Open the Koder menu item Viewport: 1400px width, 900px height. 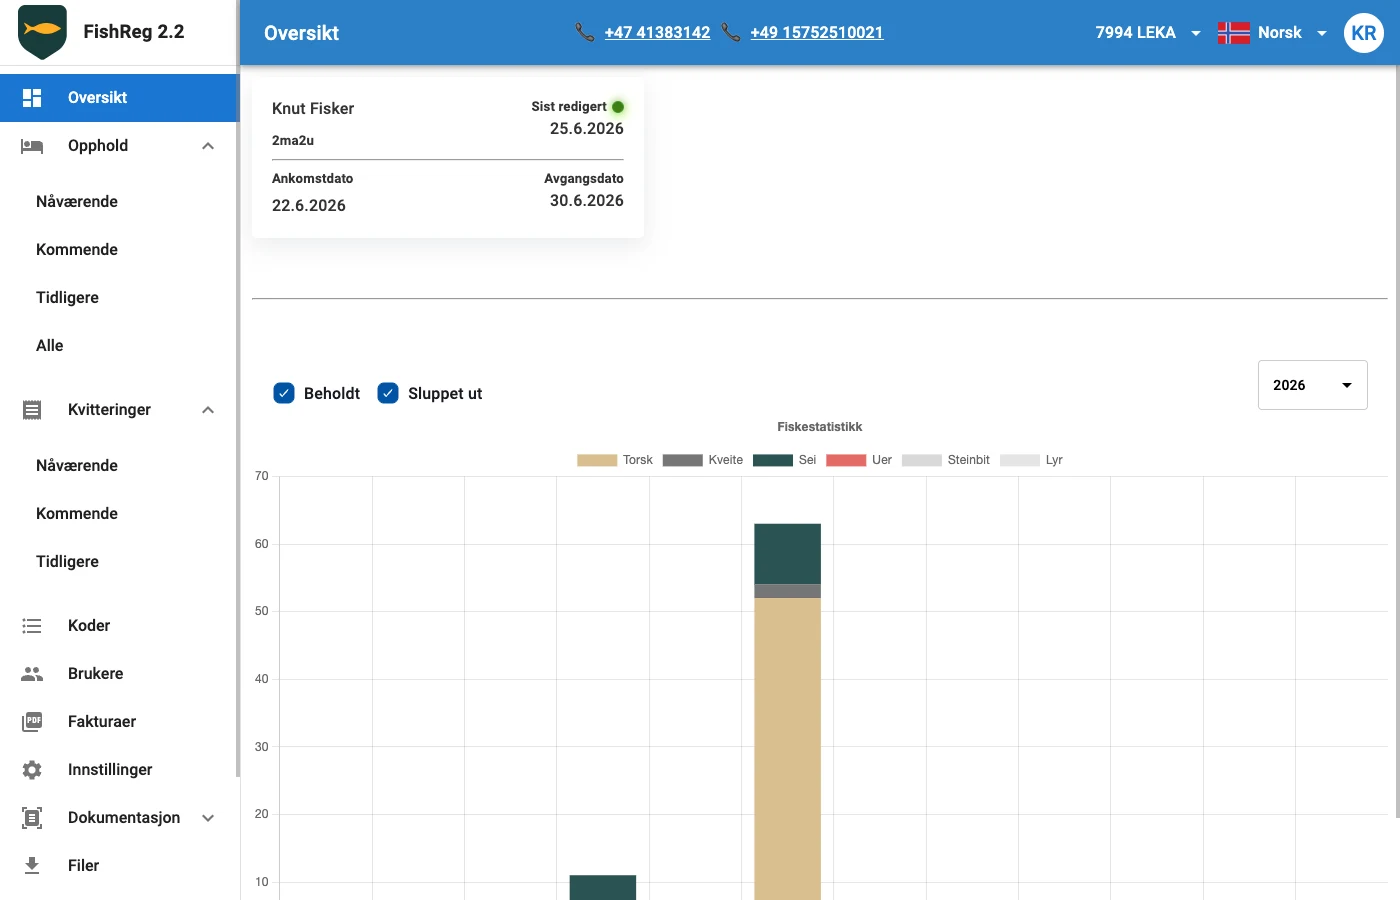coord(120,626)
